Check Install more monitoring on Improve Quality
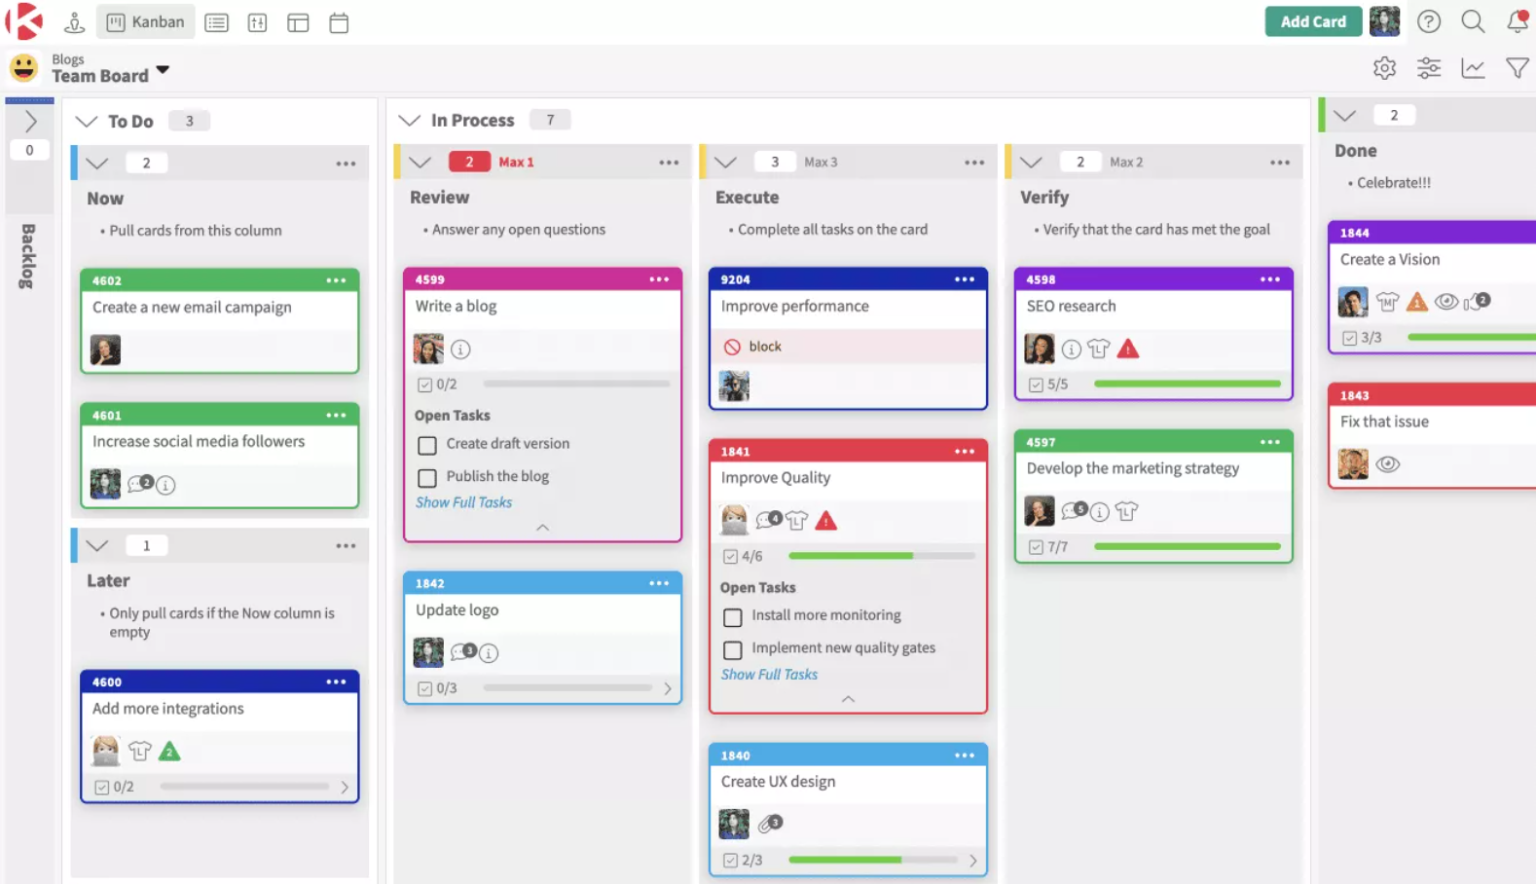This screenshot has height=884, width=1536. click(732, 617)
